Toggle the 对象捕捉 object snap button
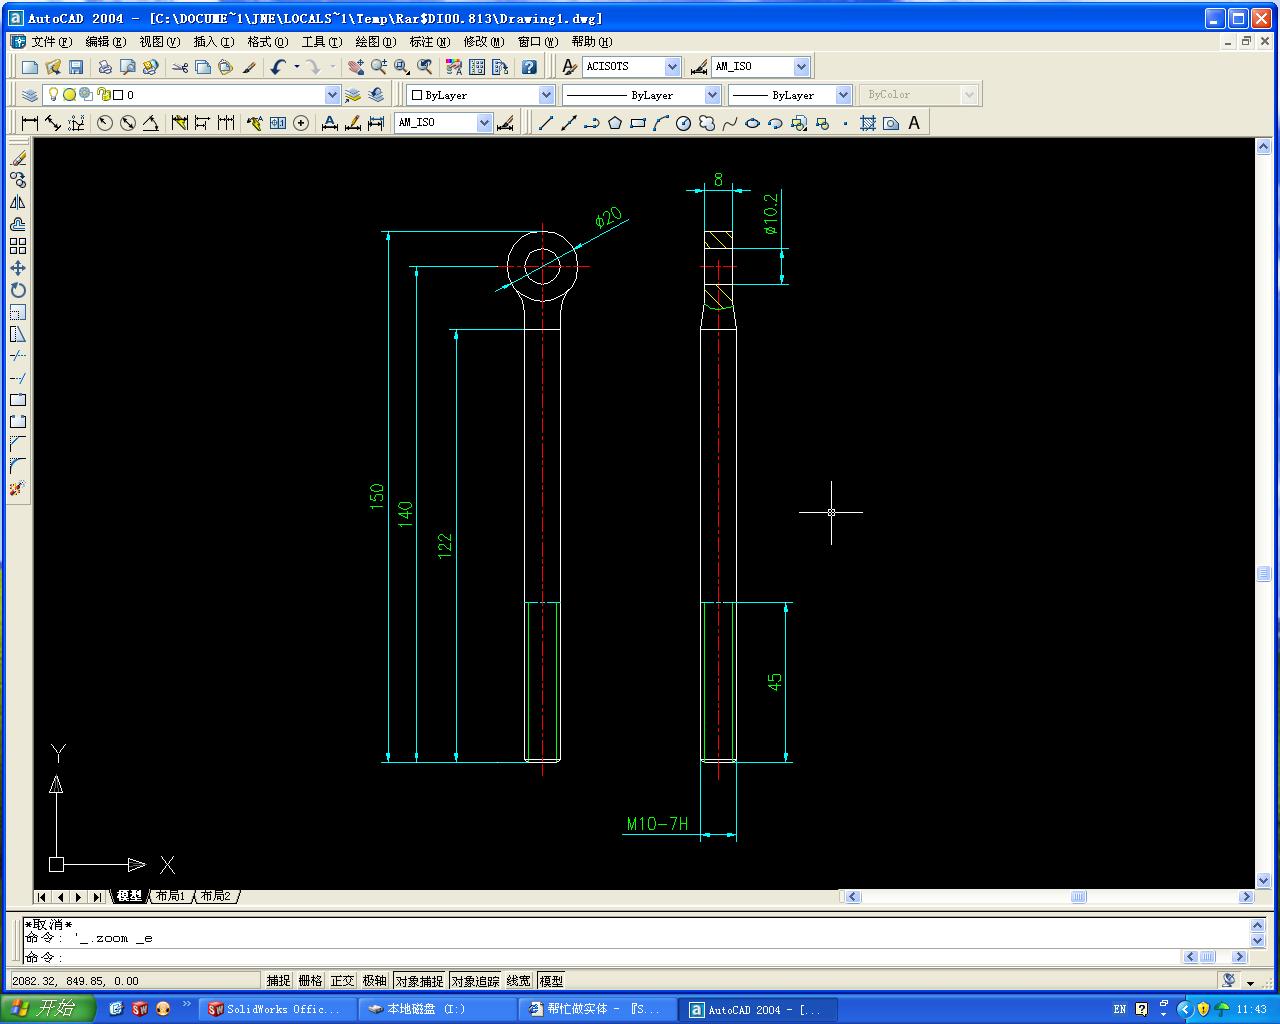The width and height of the screenshot is (1280, 1024). pos(419,981)
